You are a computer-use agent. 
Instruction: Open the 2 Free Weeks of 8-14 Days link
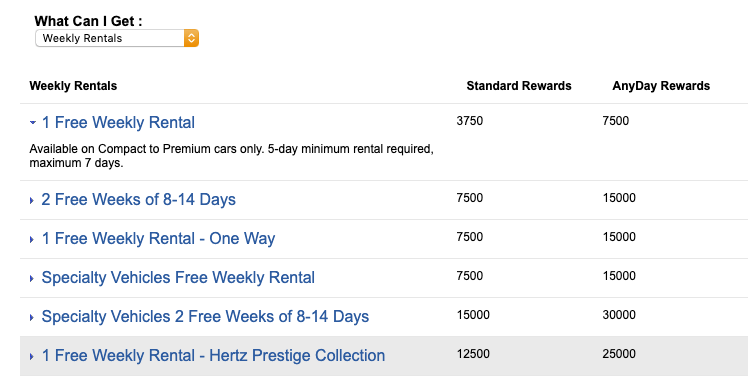(138, 200)
